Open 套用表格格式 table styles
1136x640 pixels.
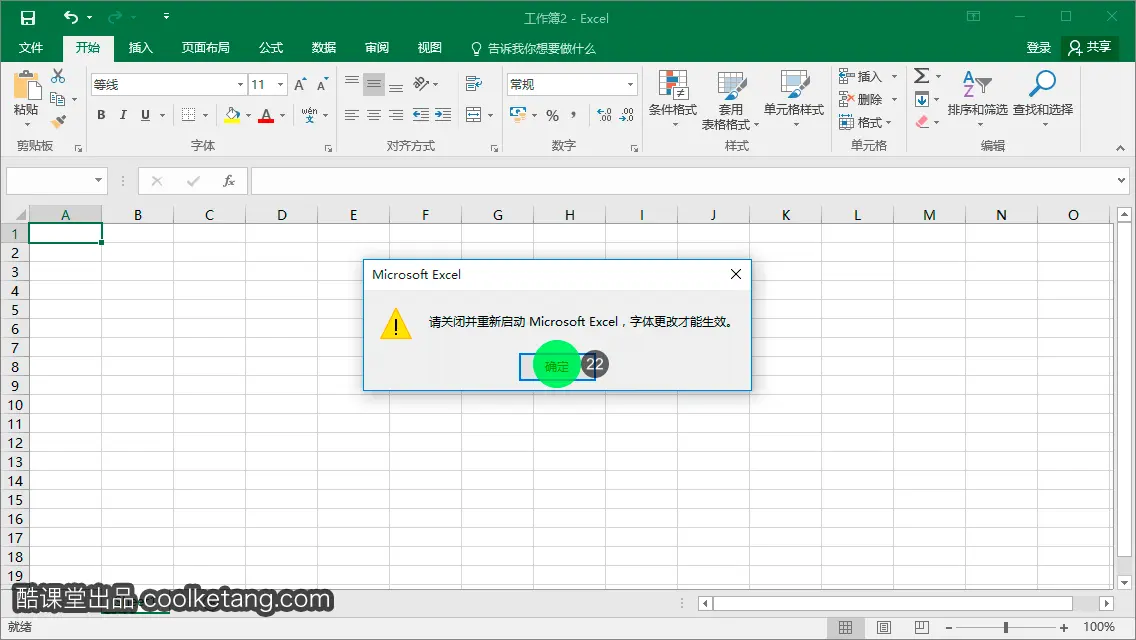[730, 100]
